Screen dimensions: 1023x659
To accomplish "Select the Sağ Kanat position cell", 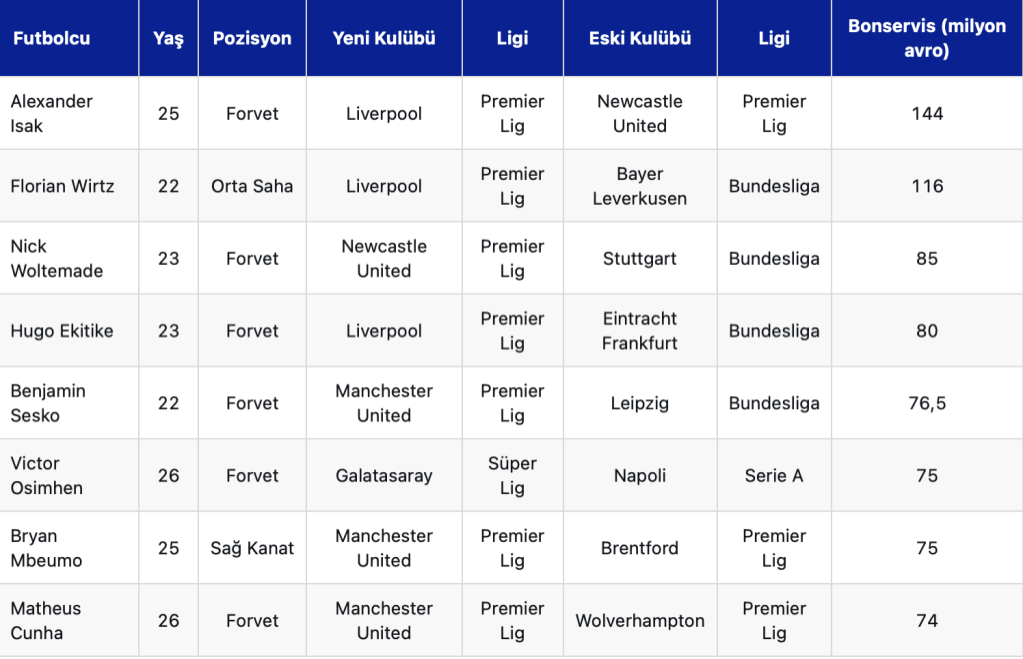I will tap(252, 548).
